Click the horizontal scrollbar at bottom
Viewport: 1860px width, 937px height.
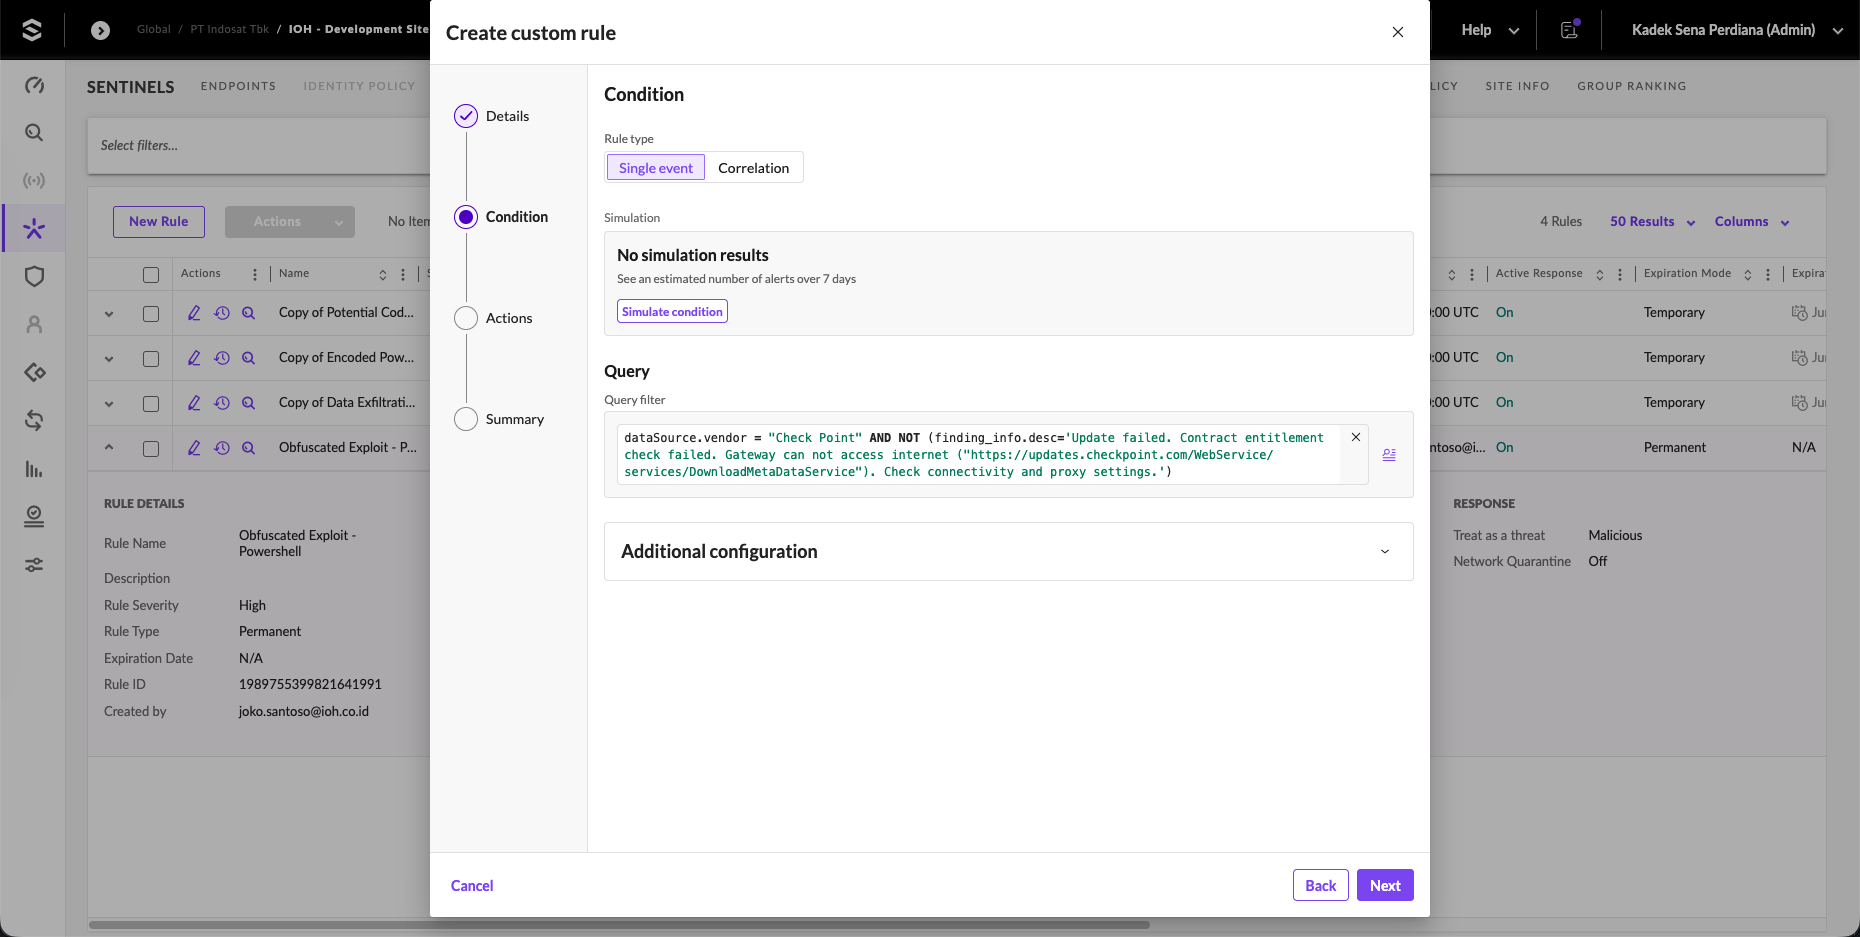pyautogui.click(x=619, y=925)
